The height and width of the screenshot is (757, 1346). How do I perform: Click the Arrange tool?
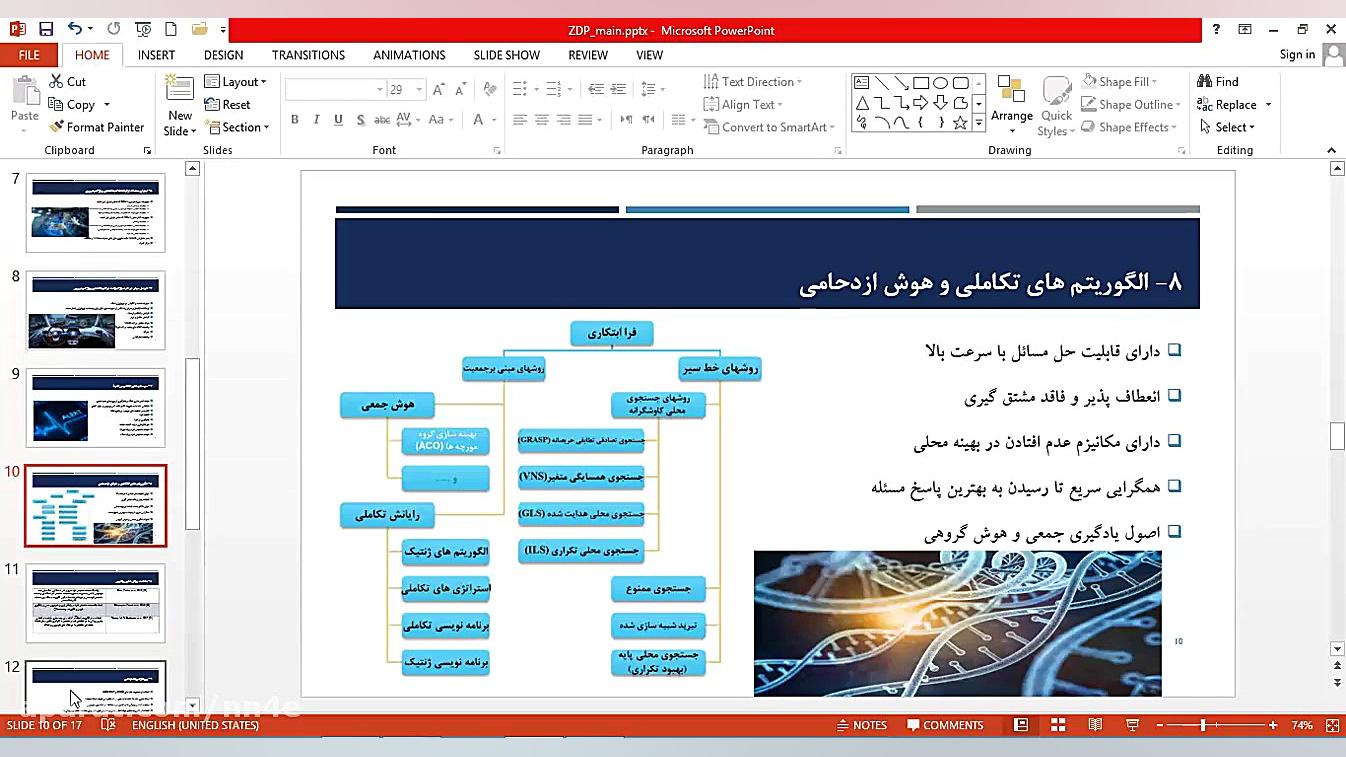tap(1011, 104)
